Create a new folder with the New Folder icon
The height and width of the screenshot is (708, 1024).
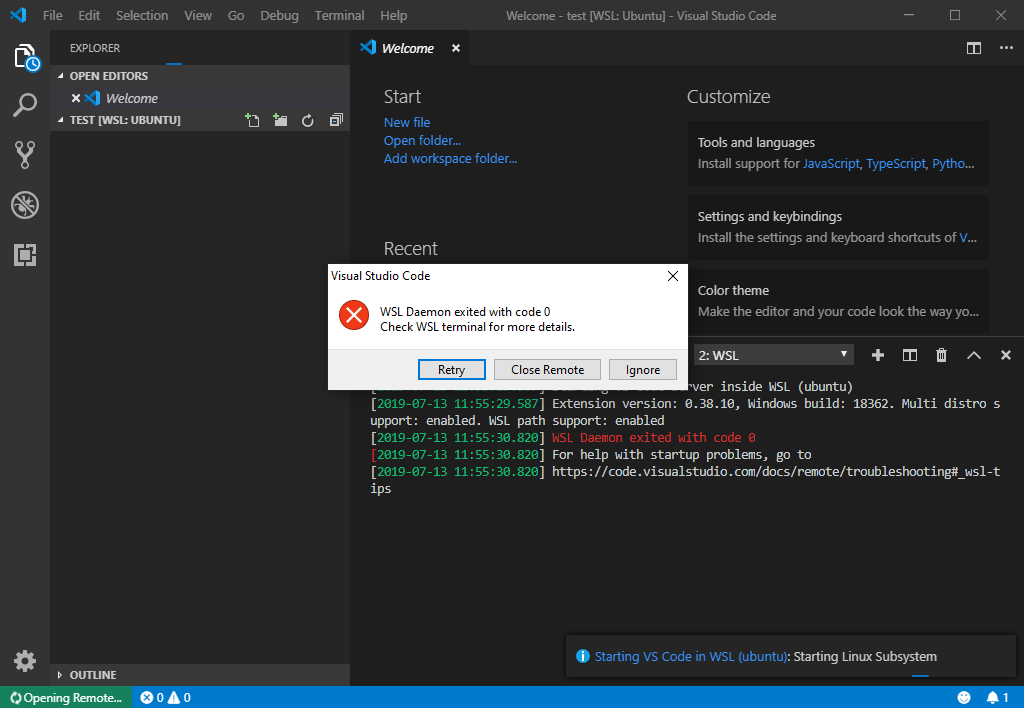point(280,120)
